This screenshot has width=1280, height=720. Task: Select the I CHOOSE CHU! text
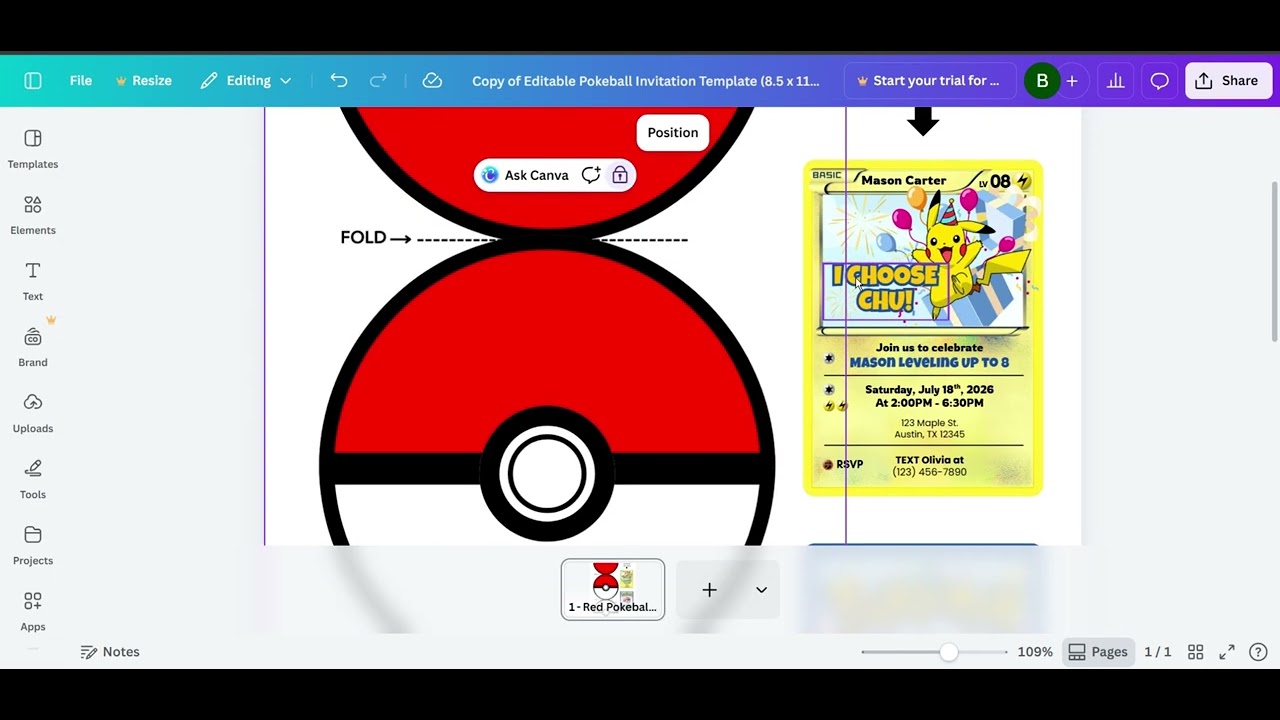(886, 288)
